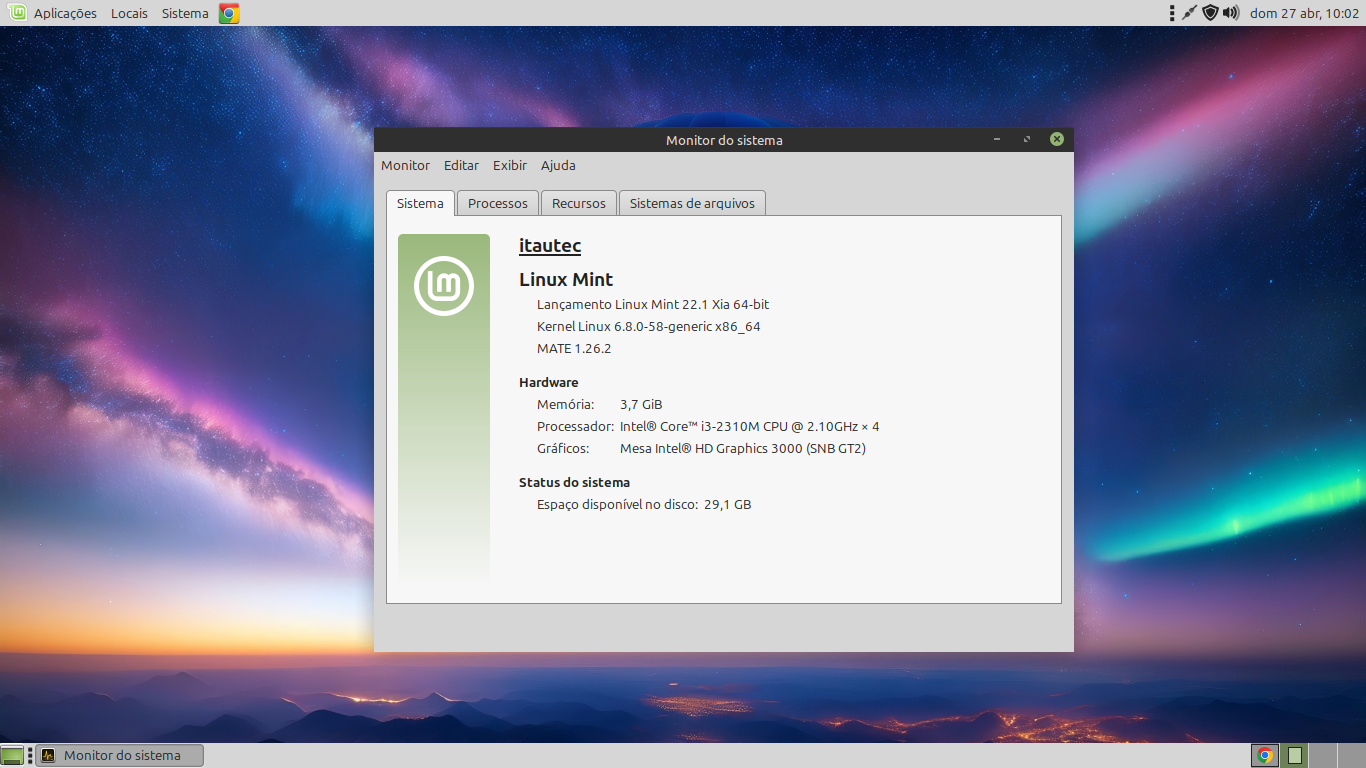Select the workspace with the green window outline

tap(1294, 755)
